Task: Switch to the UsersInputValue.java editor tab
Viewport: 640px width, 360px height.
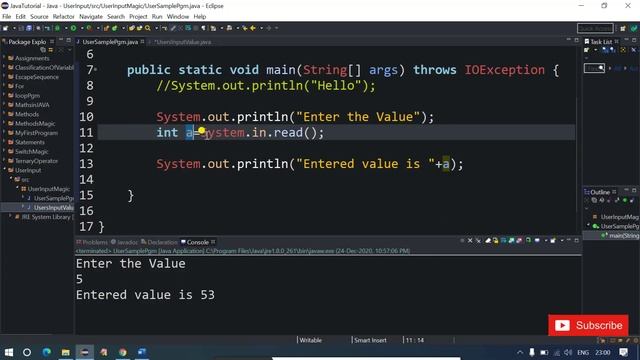Action: pos(182,42)
